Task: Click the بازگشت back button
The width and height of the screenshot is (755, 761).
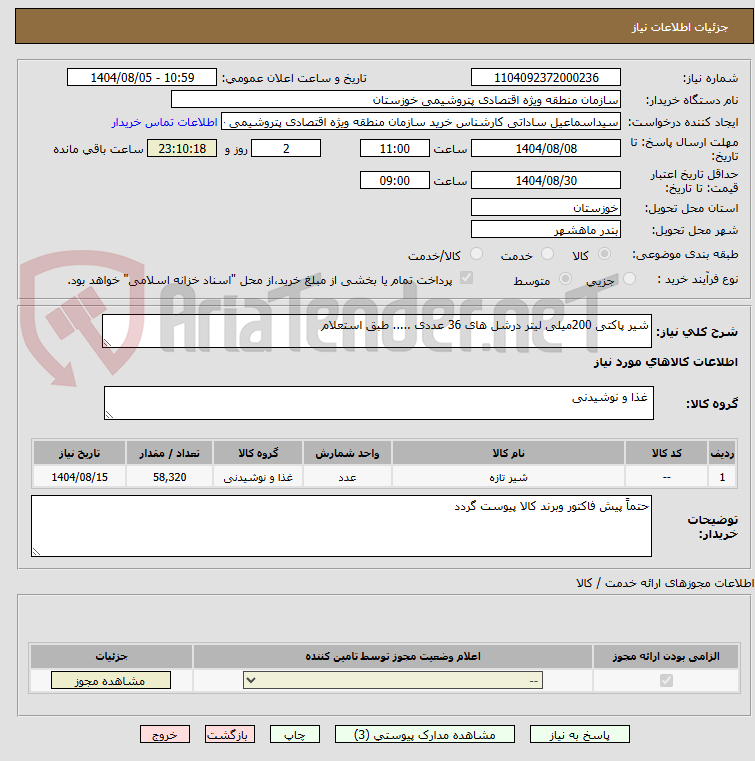Action: pos(230,734)
